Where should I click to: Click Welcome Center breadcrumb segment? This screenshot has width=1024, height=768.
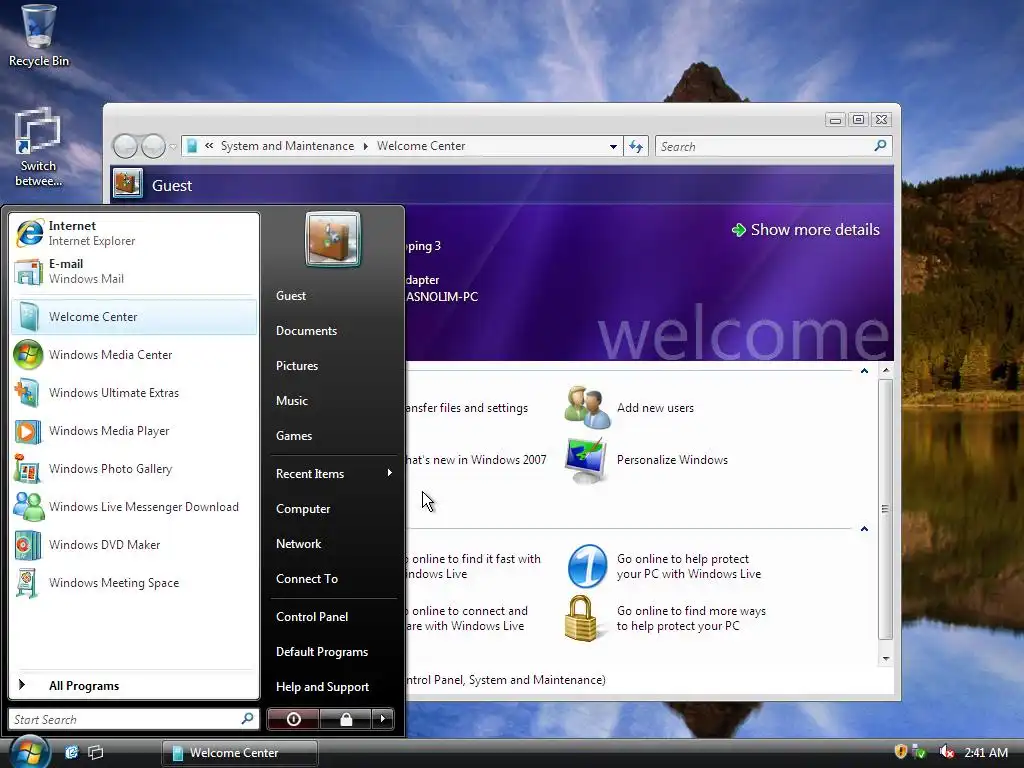point(421,146)
